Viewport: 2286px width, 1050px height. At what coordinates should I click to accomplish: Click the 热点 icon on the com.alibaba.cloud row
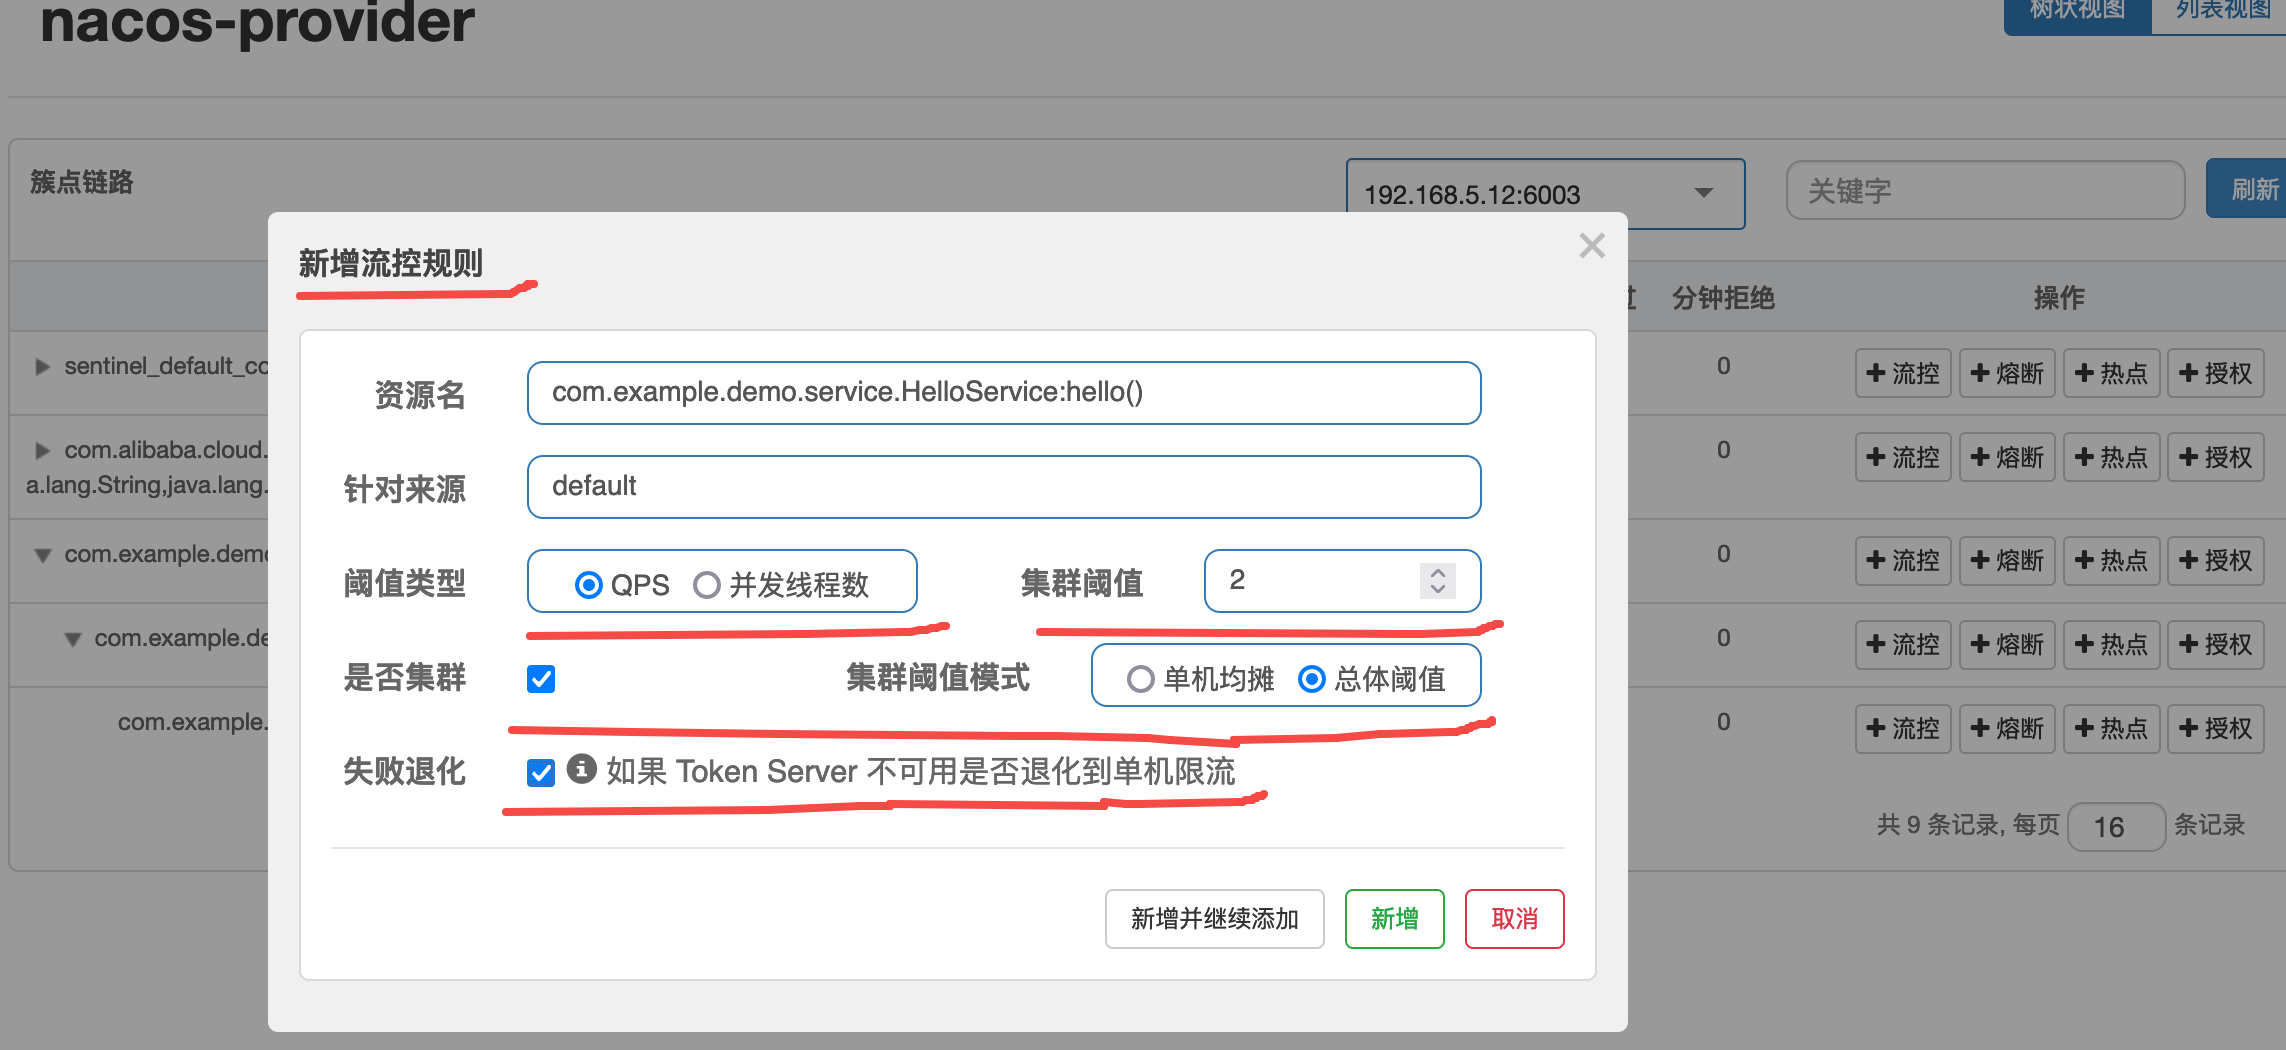pyautogui.click(x=2111, y=457)
